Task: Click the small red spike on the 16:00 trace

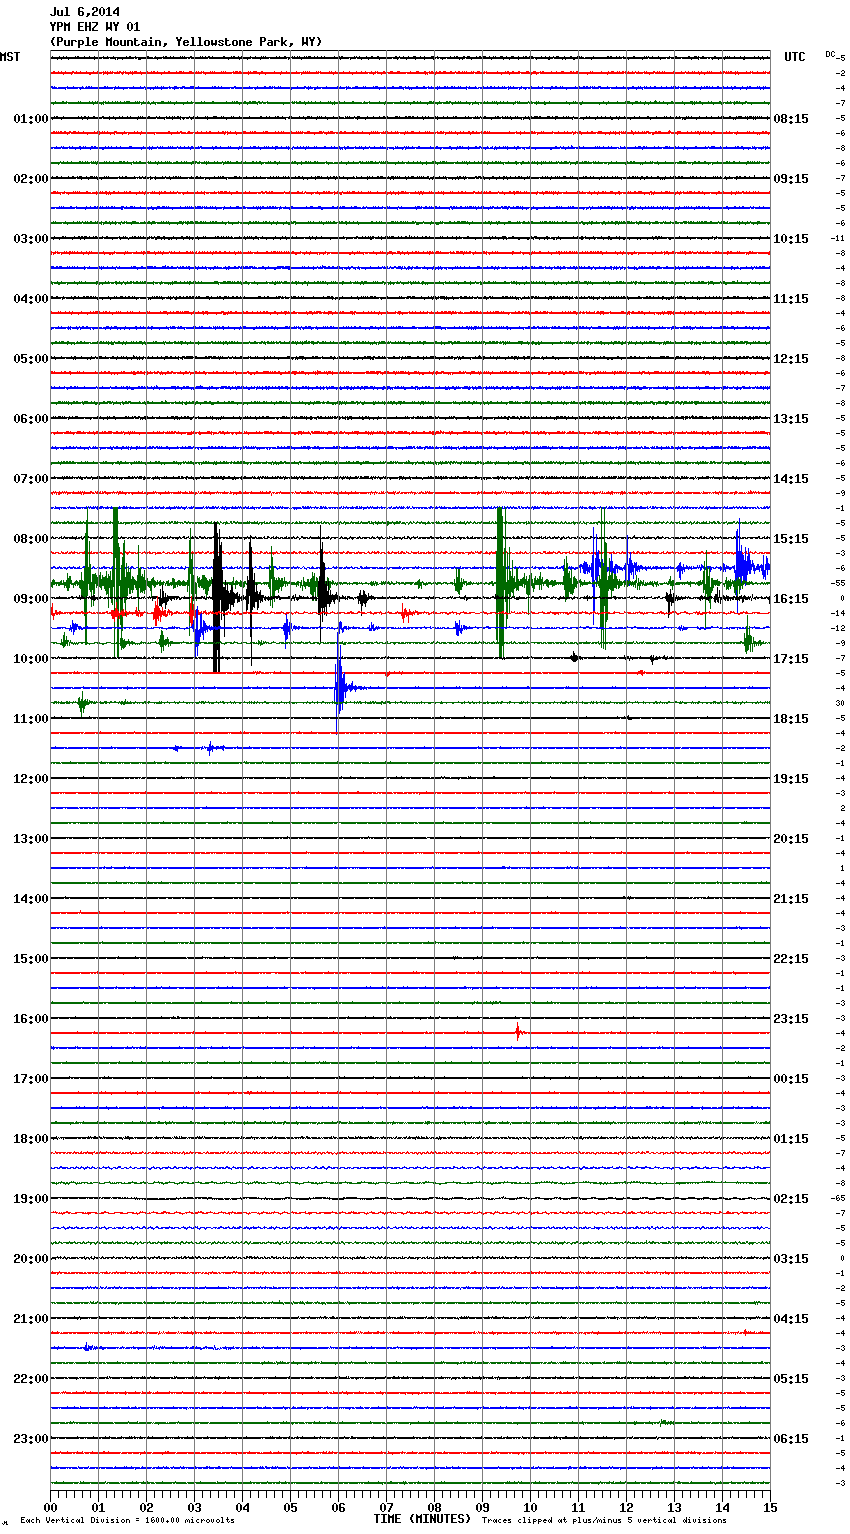Action: [x=518, y=1032]
